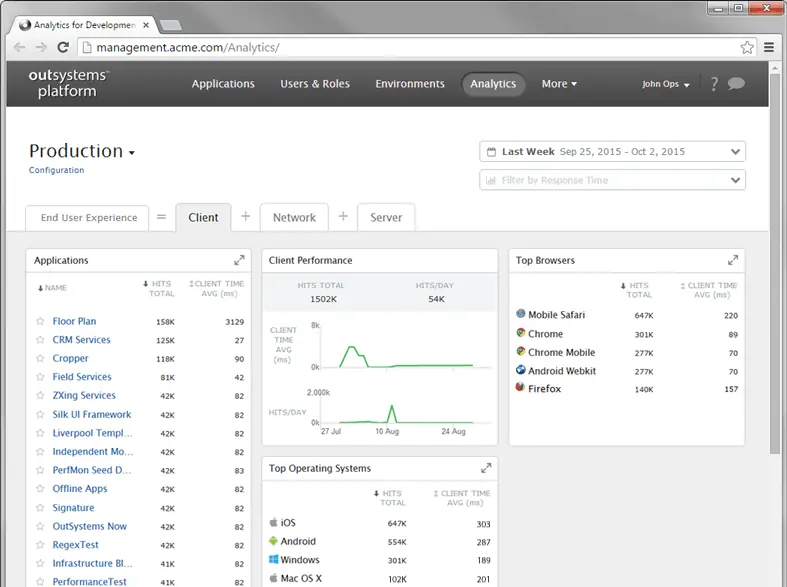This screenshot has width=787, height=587.
Task: Expand the Top Operating Systems panel
Action: click(486, 468)
